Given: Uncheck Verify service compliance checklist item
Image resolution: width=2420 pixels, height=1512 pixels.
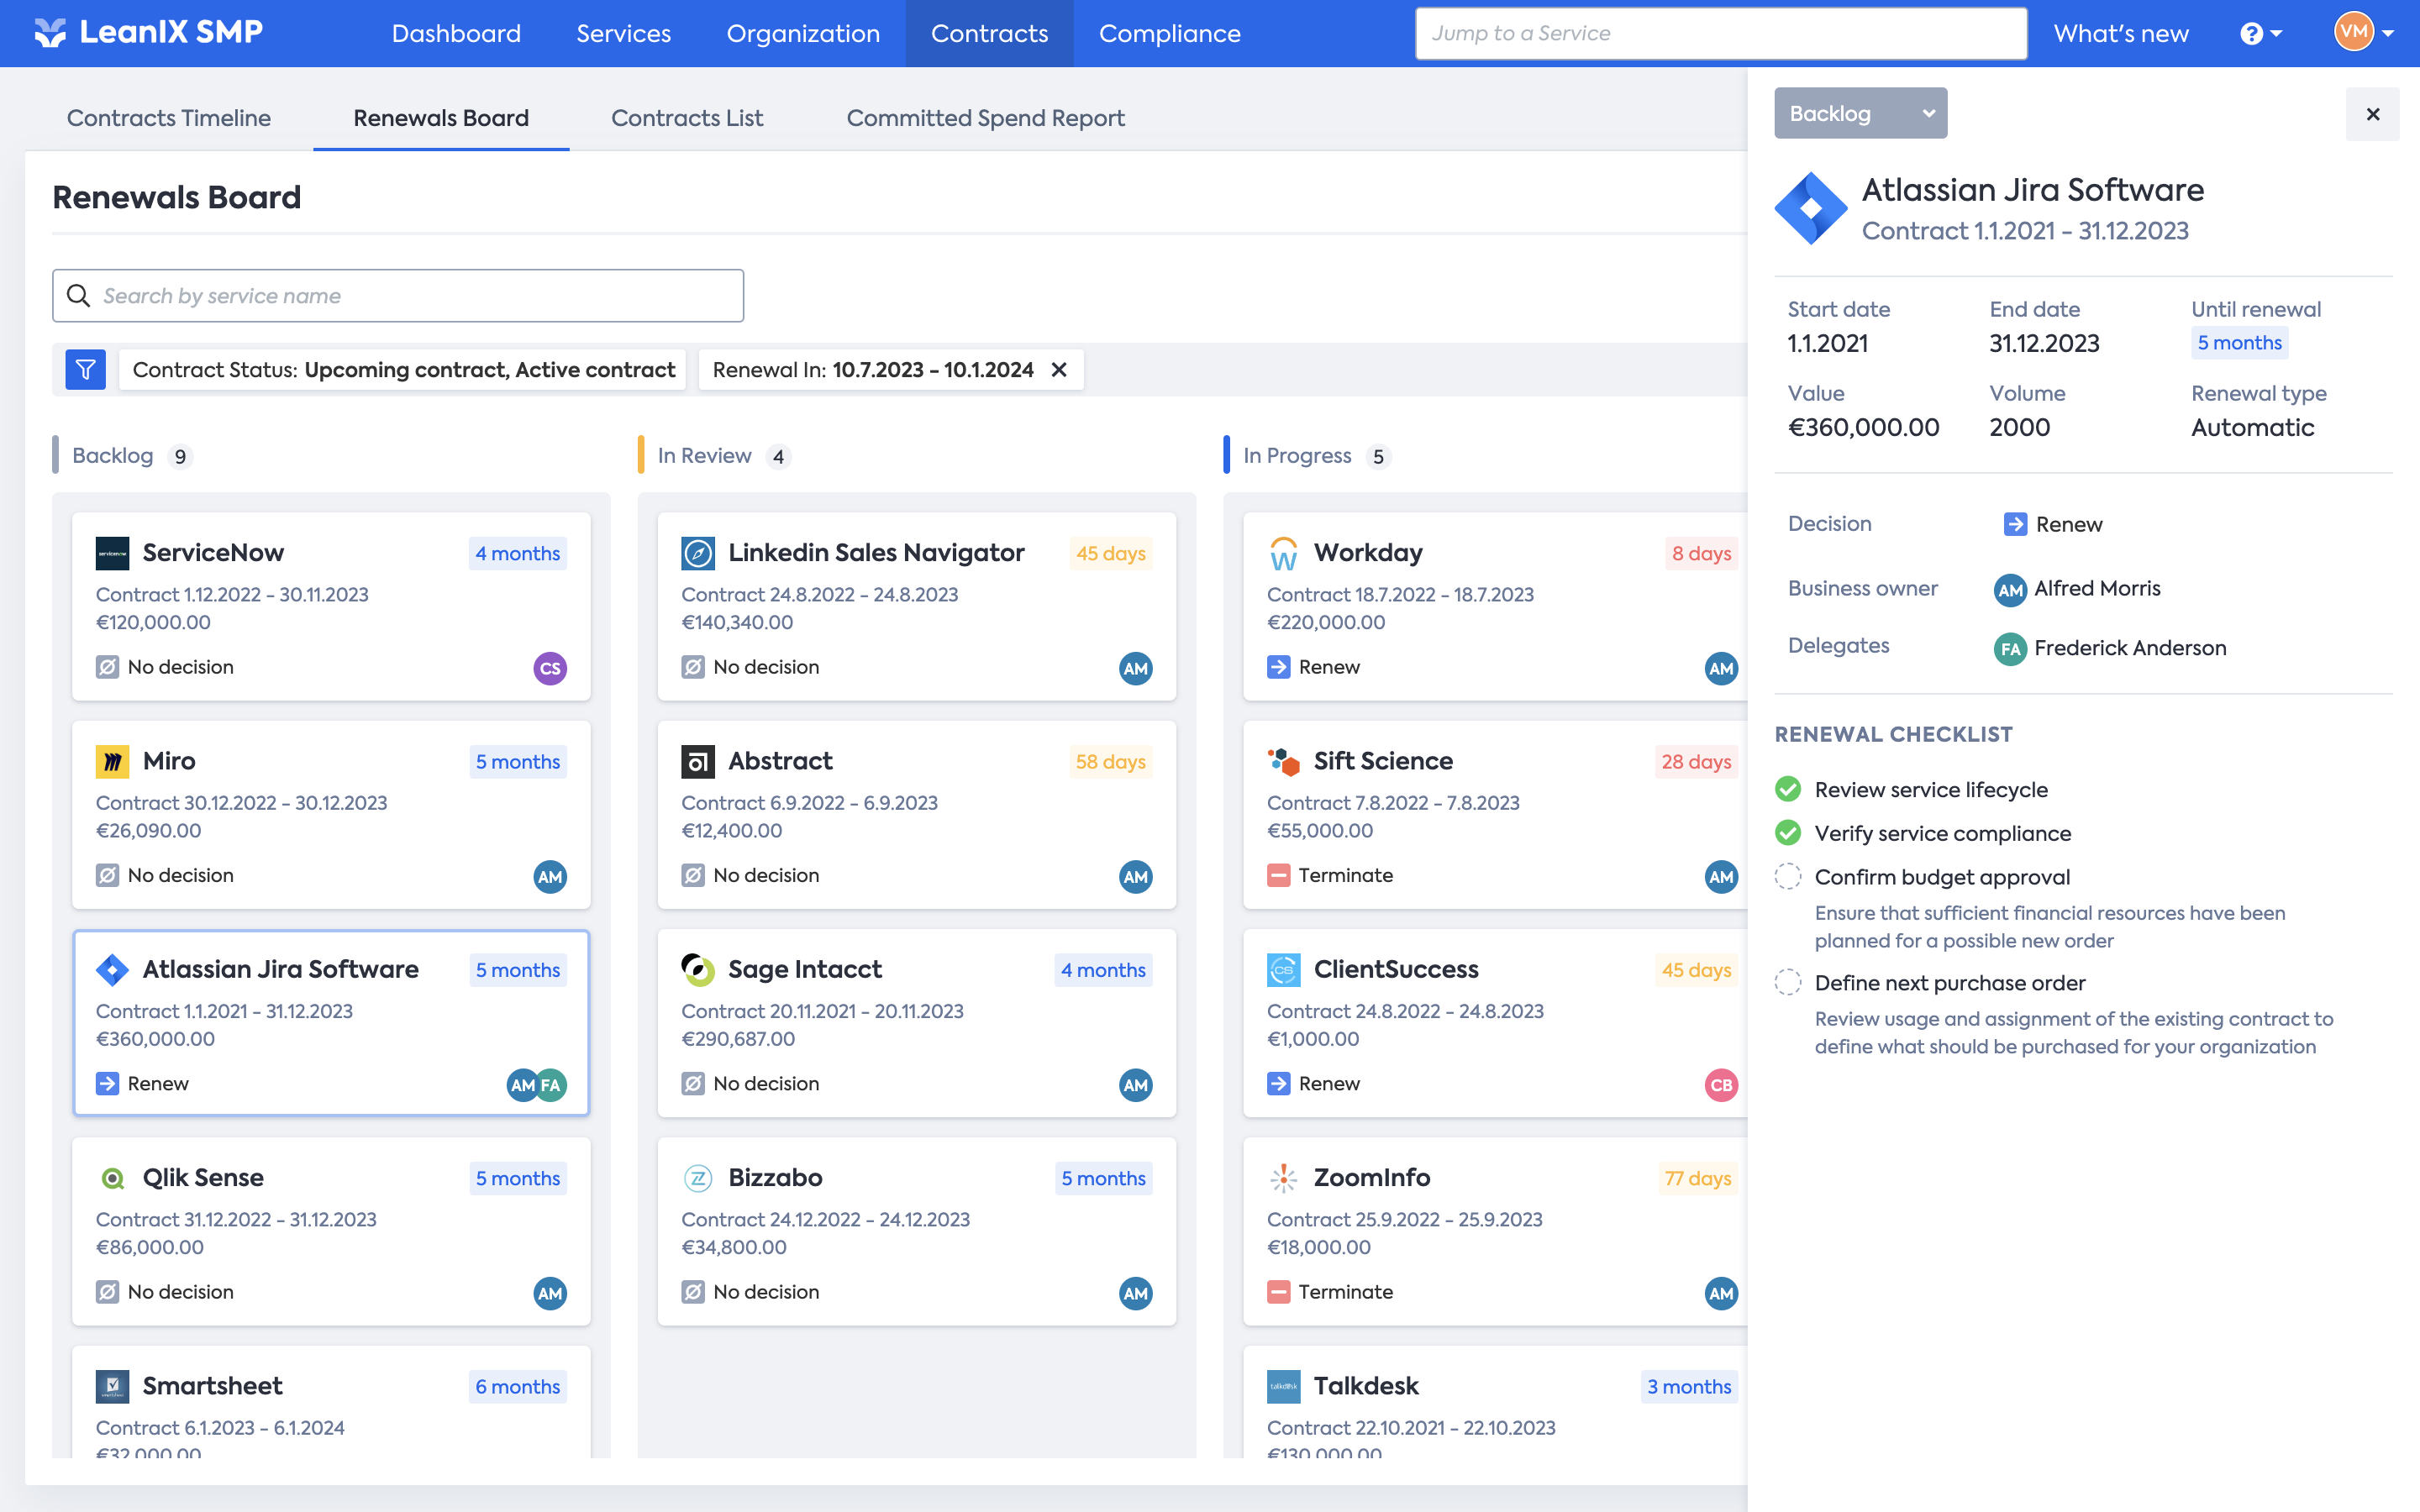Looking at the screenshot, I should [1788, 833].
